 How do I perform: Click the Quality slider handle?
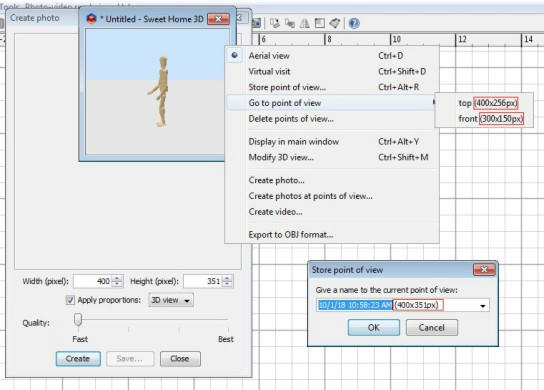pyautogui.click(x=78, y=320)
